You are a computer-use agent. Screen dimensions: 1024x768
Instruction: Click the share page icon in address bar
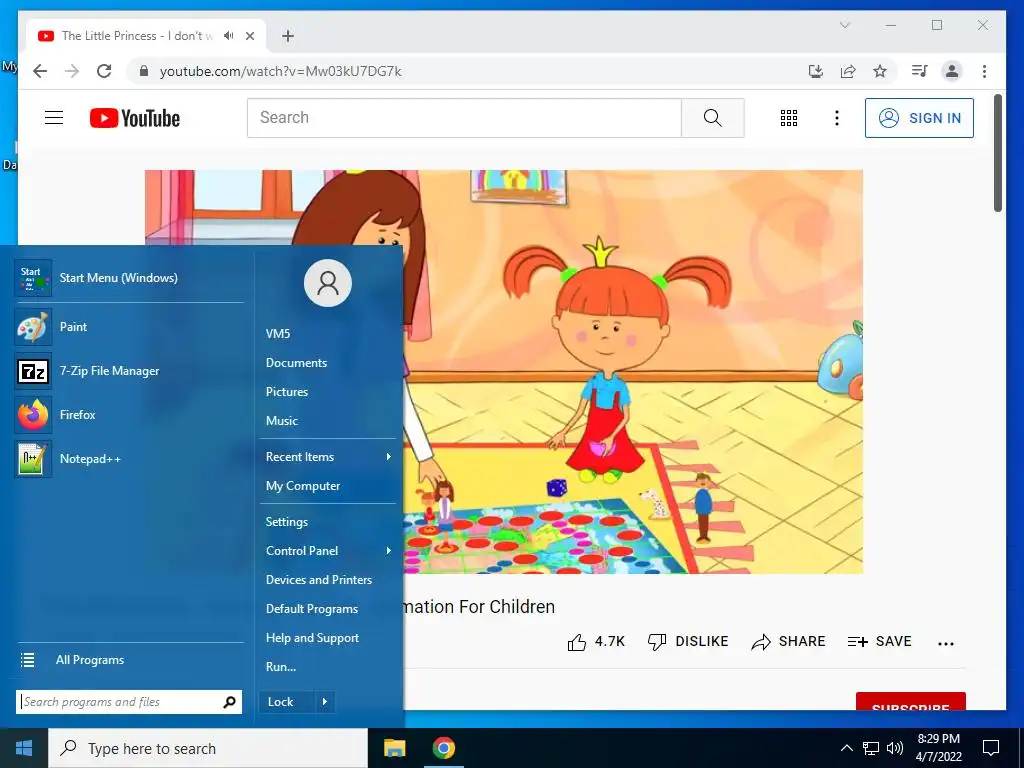(848, 71)
